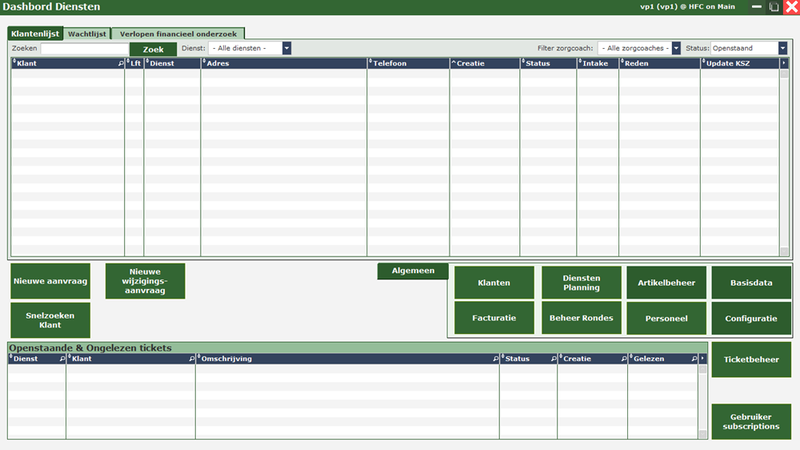
Task: Click the search icon in Klantenlijst Klant column
Action: 120,63
